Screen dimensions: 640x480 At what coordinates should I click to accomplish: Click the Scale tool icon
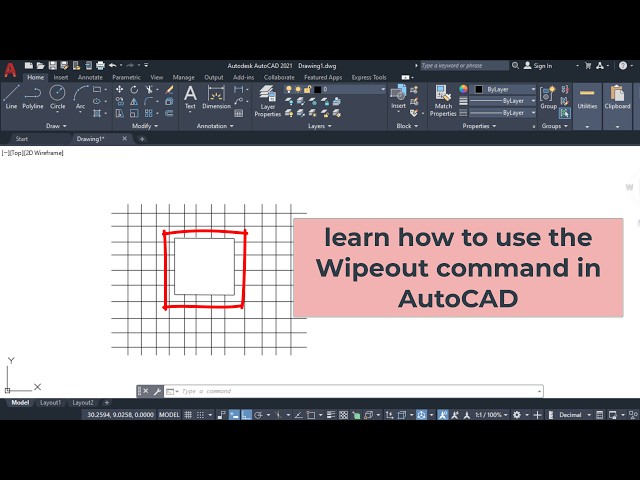134,113
